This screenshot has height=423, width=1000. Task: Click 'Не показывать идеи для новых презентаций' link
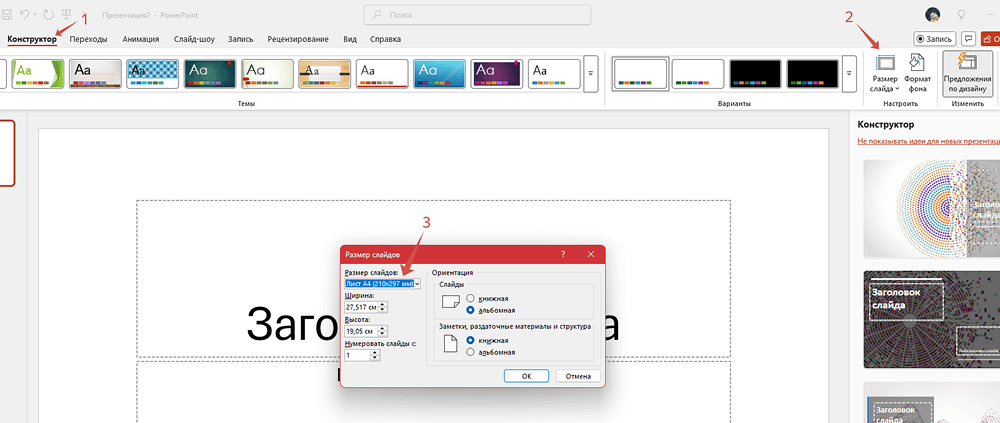(x=929, y=139)
